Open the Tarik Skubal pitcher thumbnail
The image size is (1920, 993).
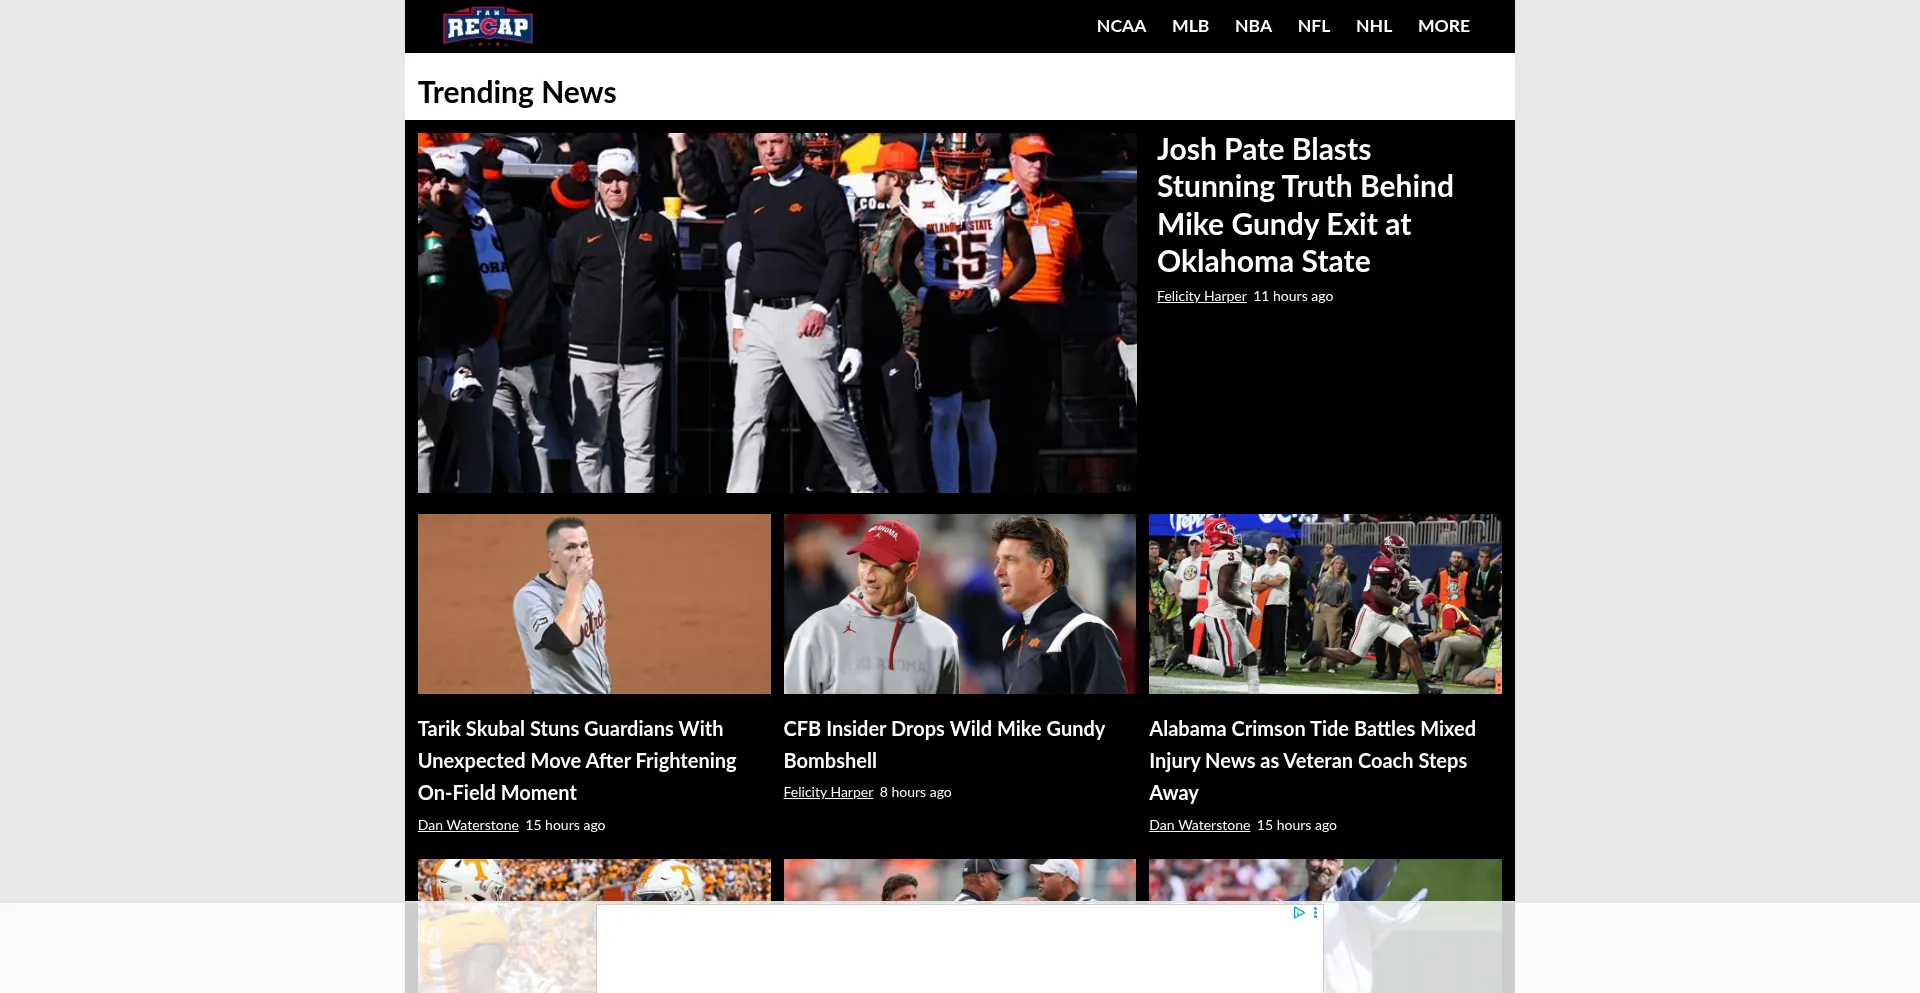pos(594,604)
